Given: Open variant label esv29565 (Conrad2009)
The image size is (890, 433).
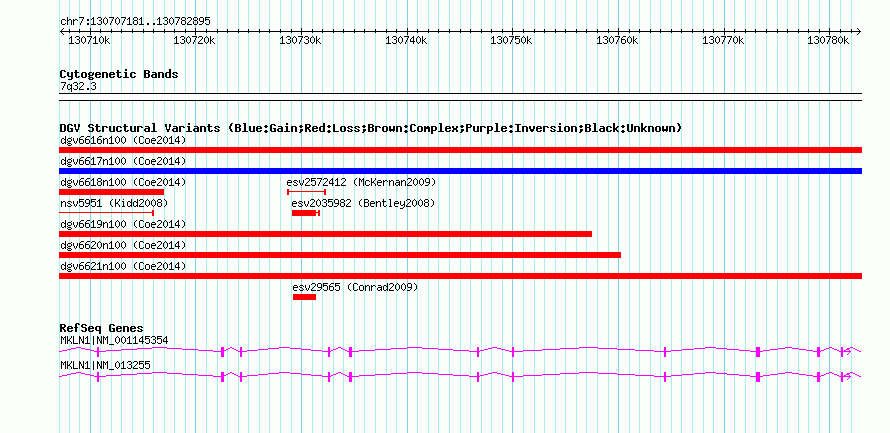Looking at the screenshot, I should (355, 287).
